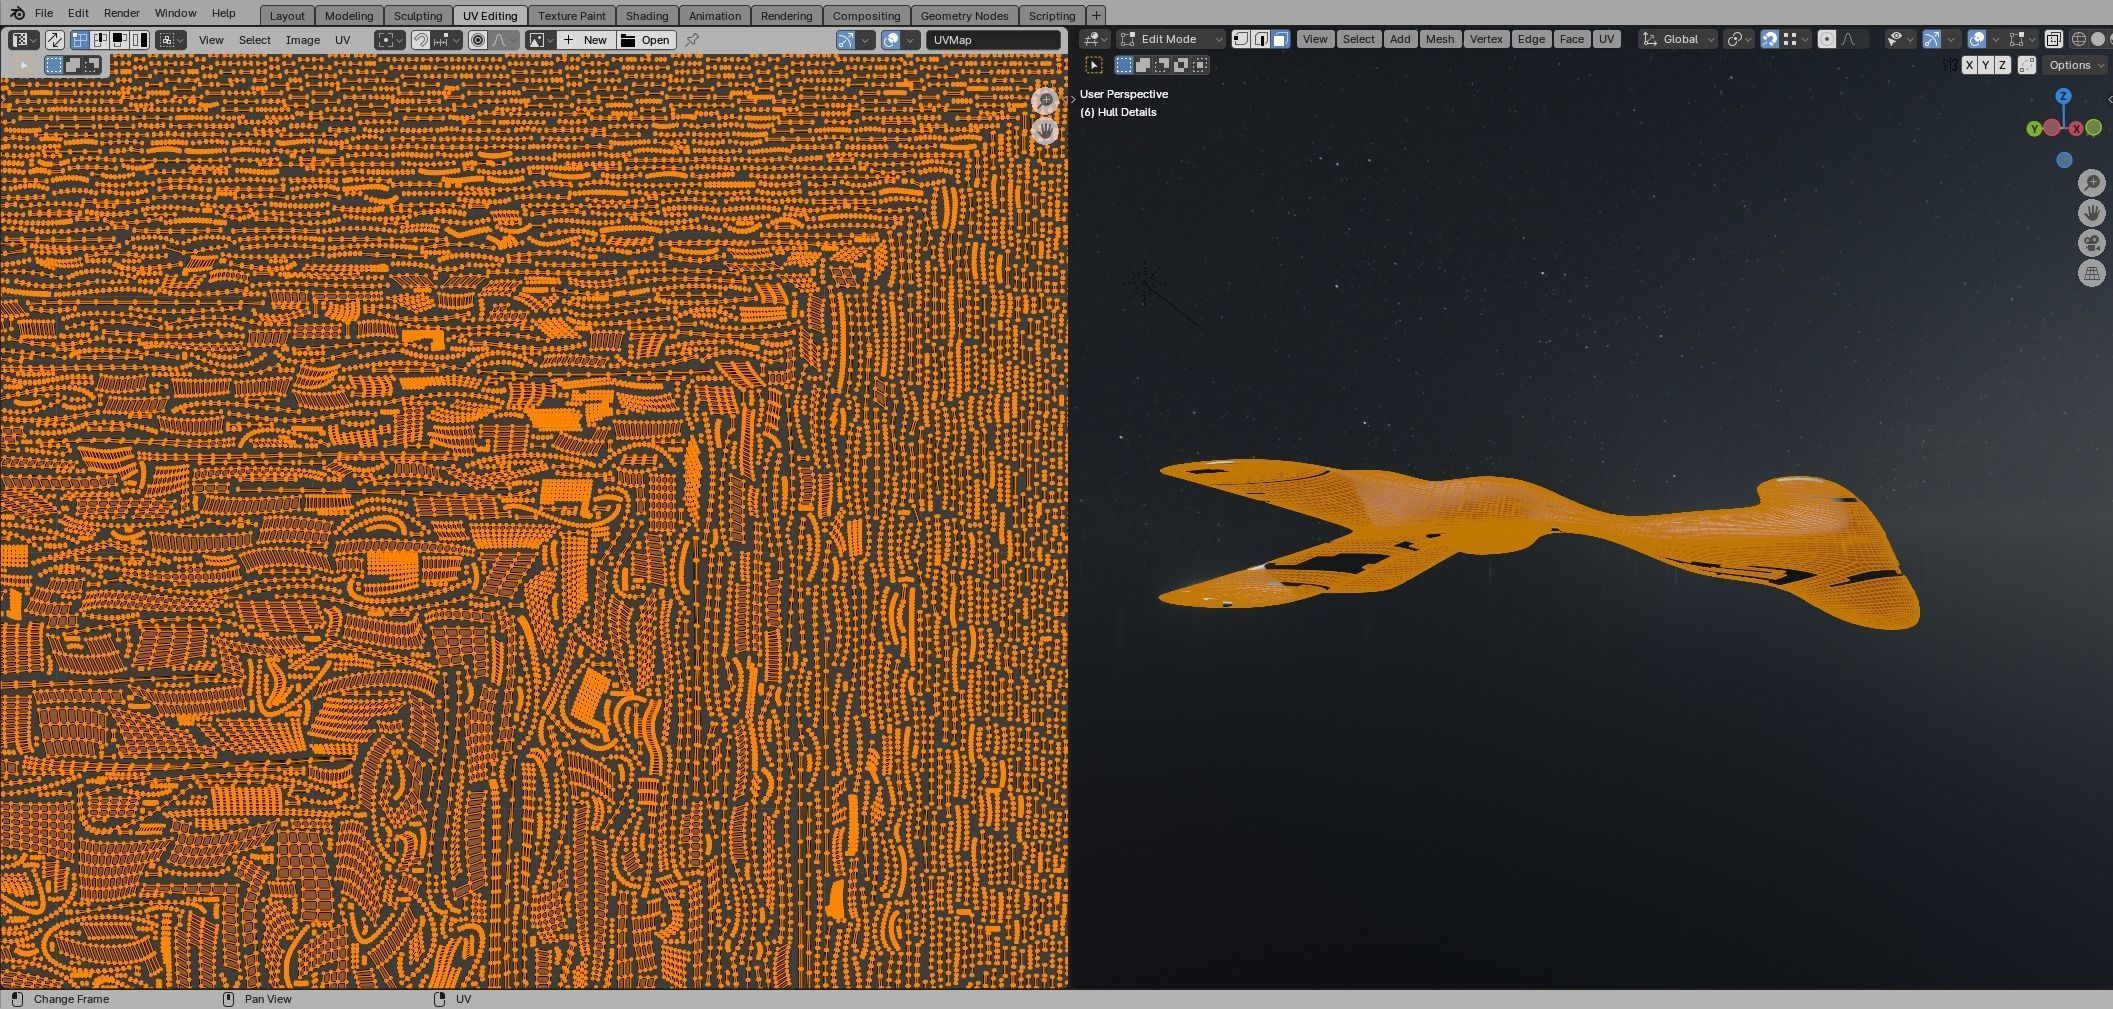Image resolution: width=2113 pixels, height=1009 pixels.
Task: Select UV vertex selection mode
Action: pos(79,40)
